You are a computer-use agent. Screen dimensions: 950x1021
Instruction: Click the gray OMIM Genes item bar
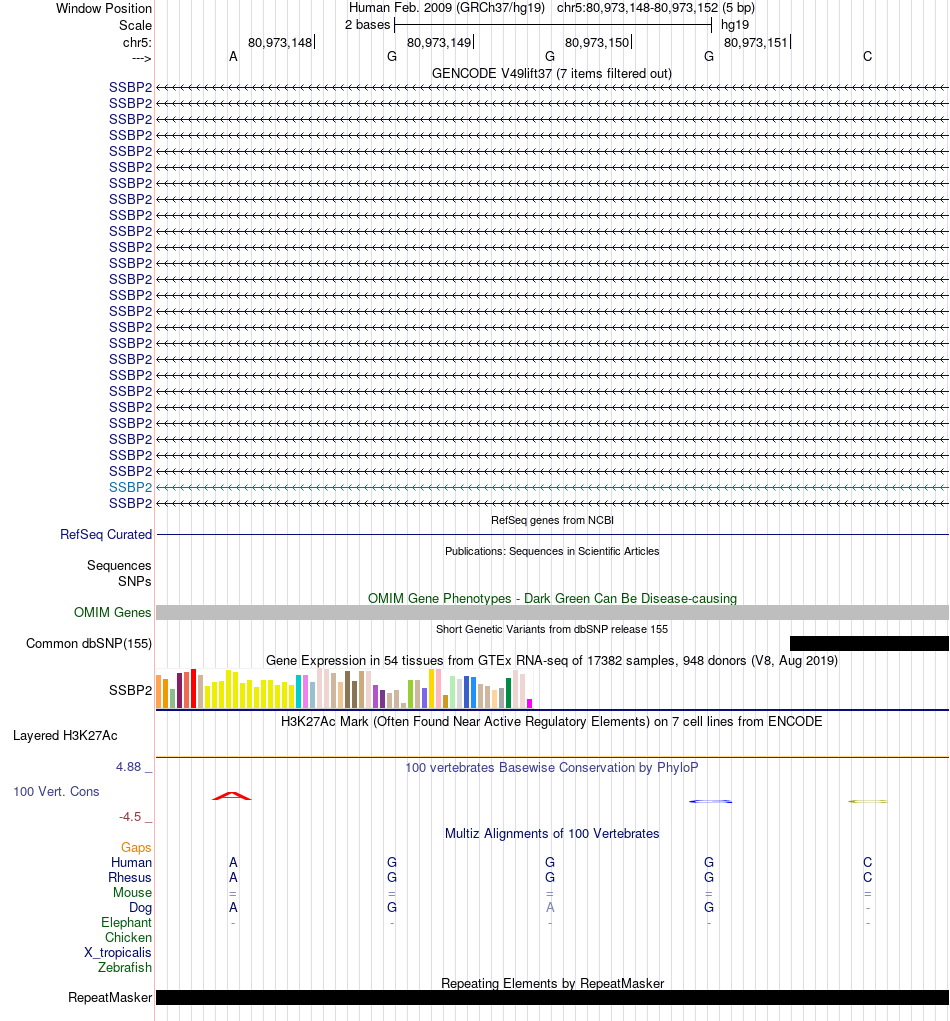tap(552, 612)
